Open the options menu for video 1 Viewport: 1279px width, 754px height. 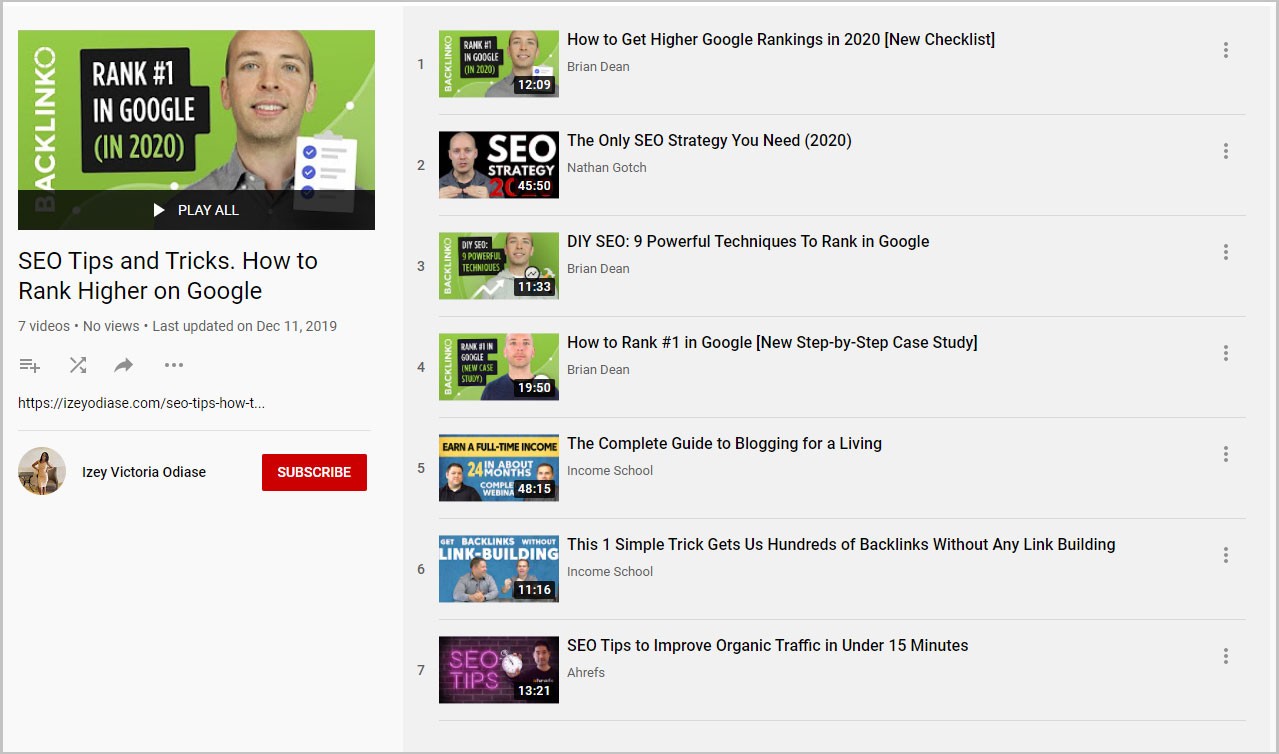tap(1225, 50)
